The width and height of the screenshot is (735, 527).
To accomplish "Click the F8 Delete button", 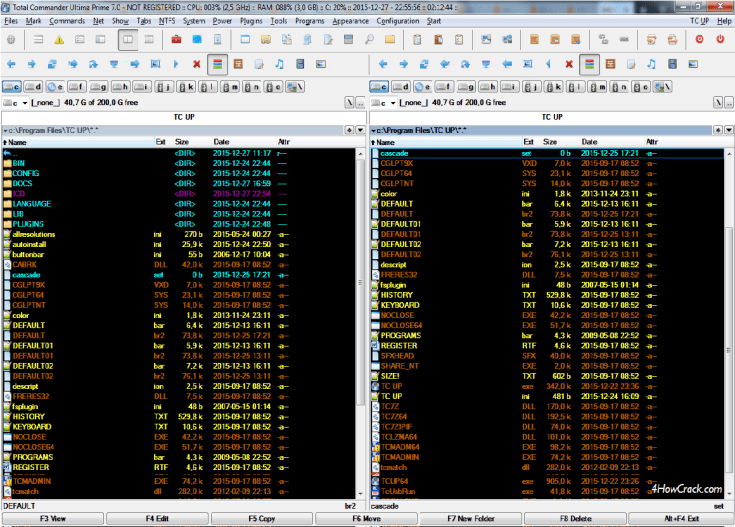I will pyautogui.click(x=576, y=519).
